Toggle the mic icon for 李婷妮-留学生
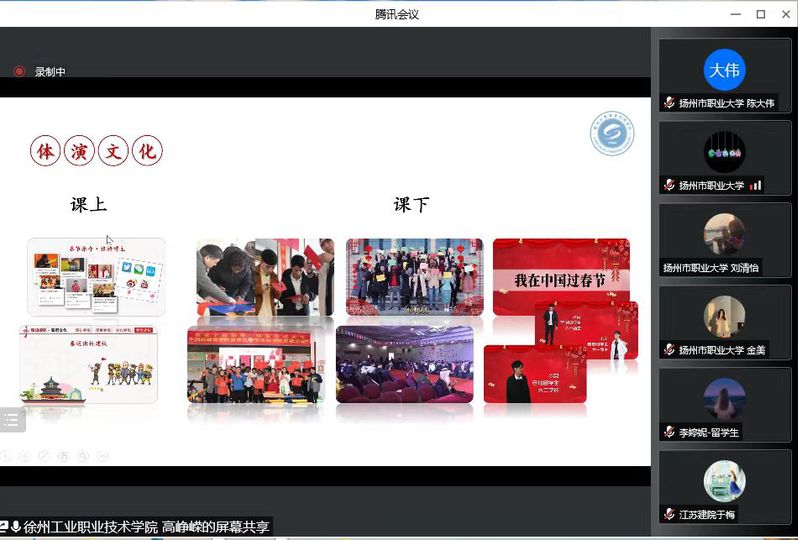798x540 pixels. coord(669,432)
